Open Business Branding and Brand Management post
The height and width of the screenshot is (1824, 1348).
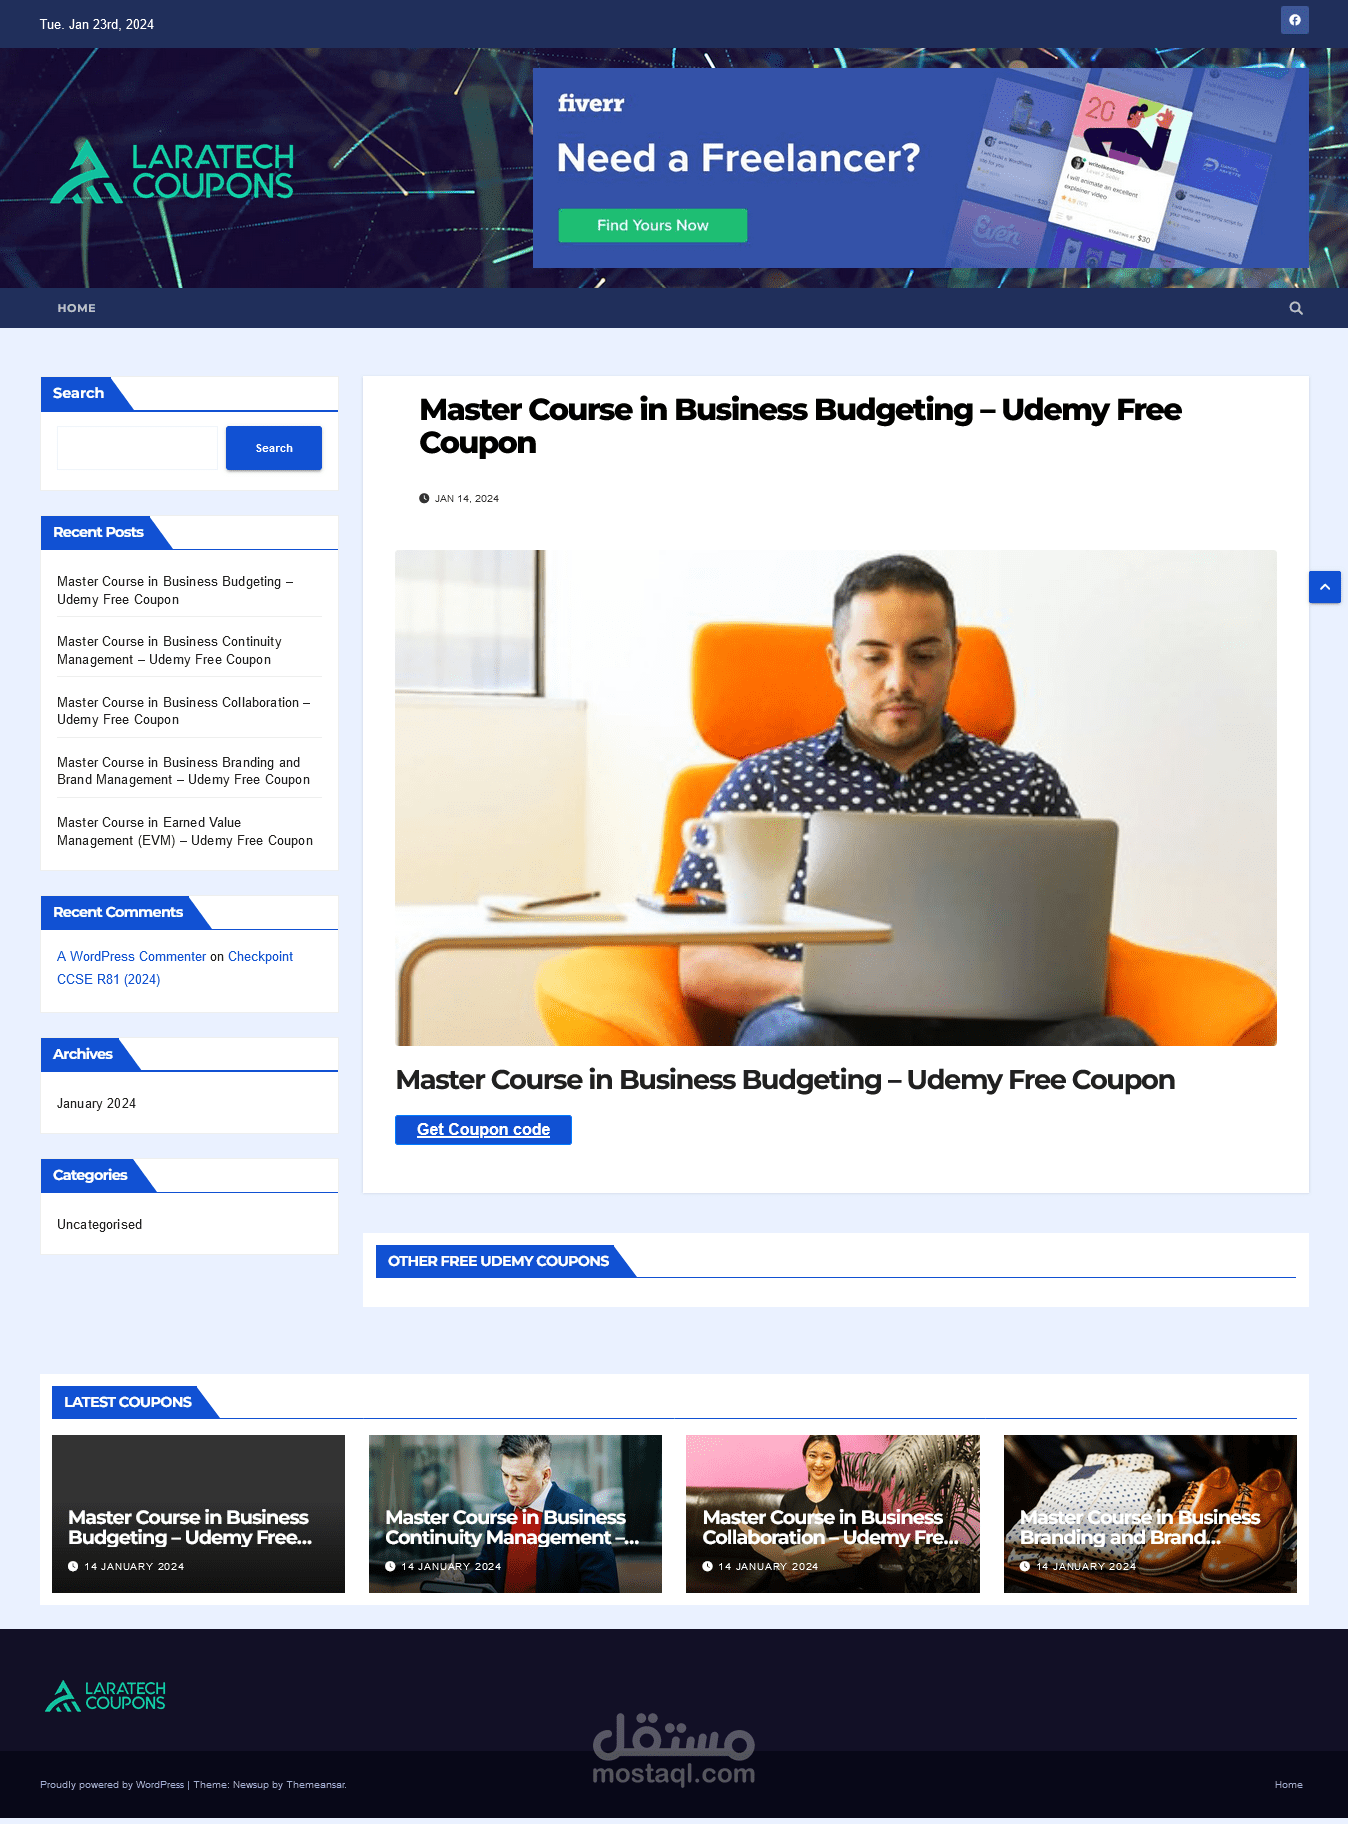tap(183, 771)
